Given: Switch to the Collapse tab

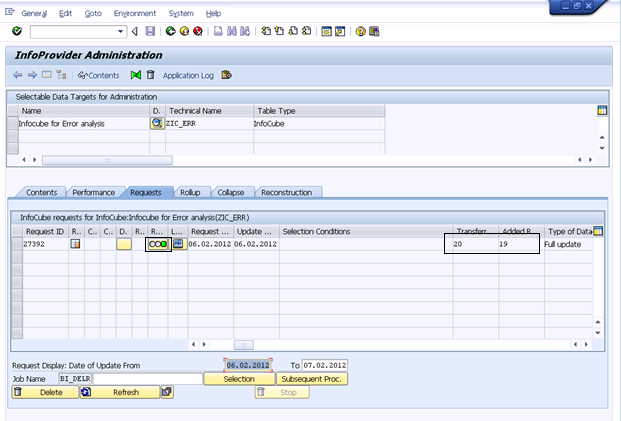Looking at the screenshot, I should pyautogui.click(x=230, y=192).
